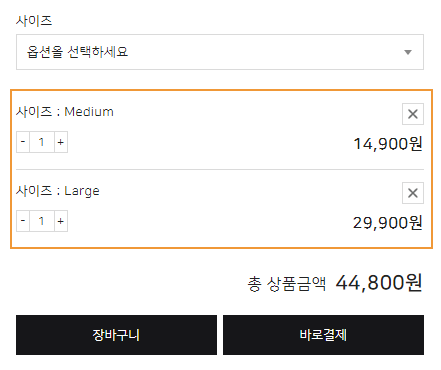Screen dimensions: 441x370
Task: Select the 사이즈 : Medium label
Action: 65,112
